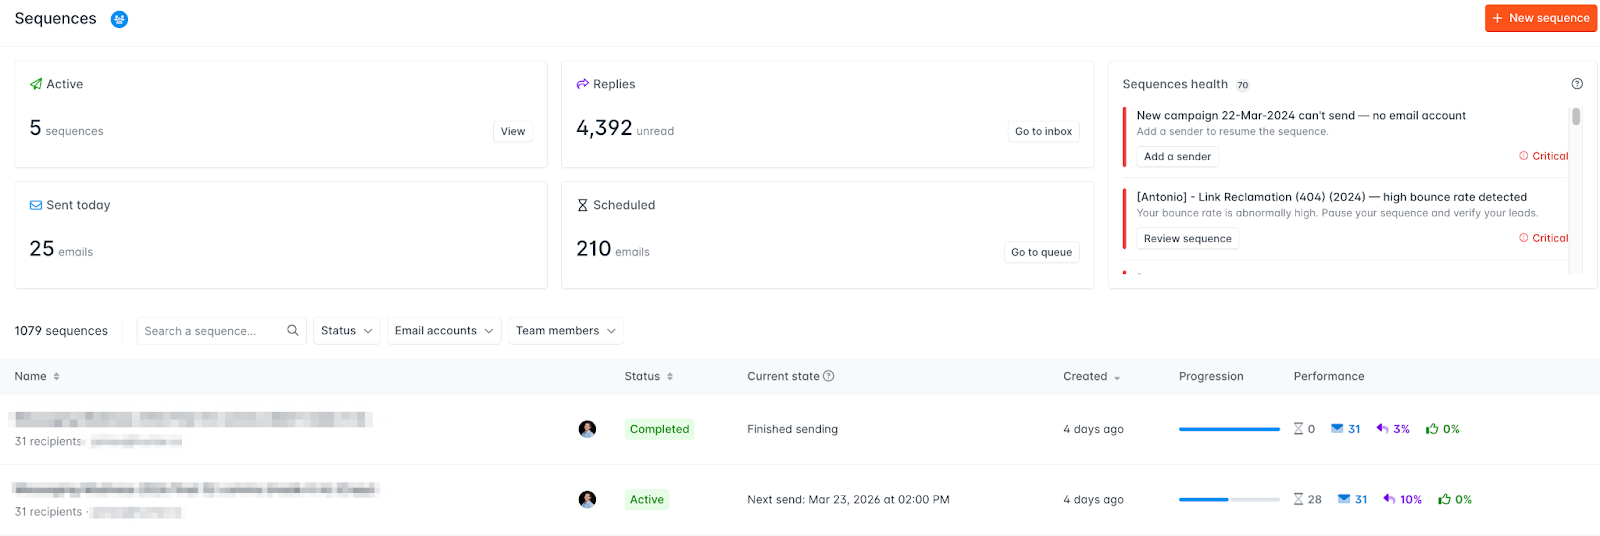This screenshot has height=536, width=1600.
Task: Click thumbs up icon in Completed row
Action: (x=1432, y=429)
